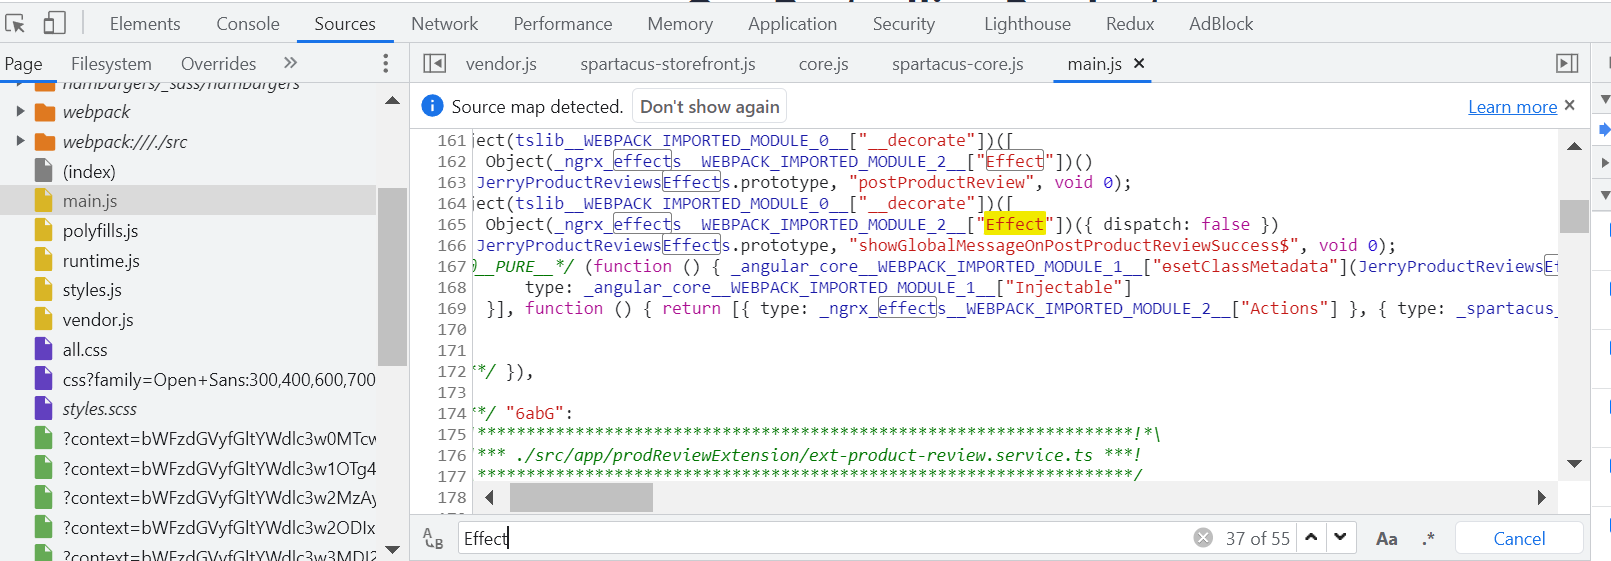Viewport: 1611px width, 561px height.
Task: Open styles.scss in the navigator
Action: [100, 409]
